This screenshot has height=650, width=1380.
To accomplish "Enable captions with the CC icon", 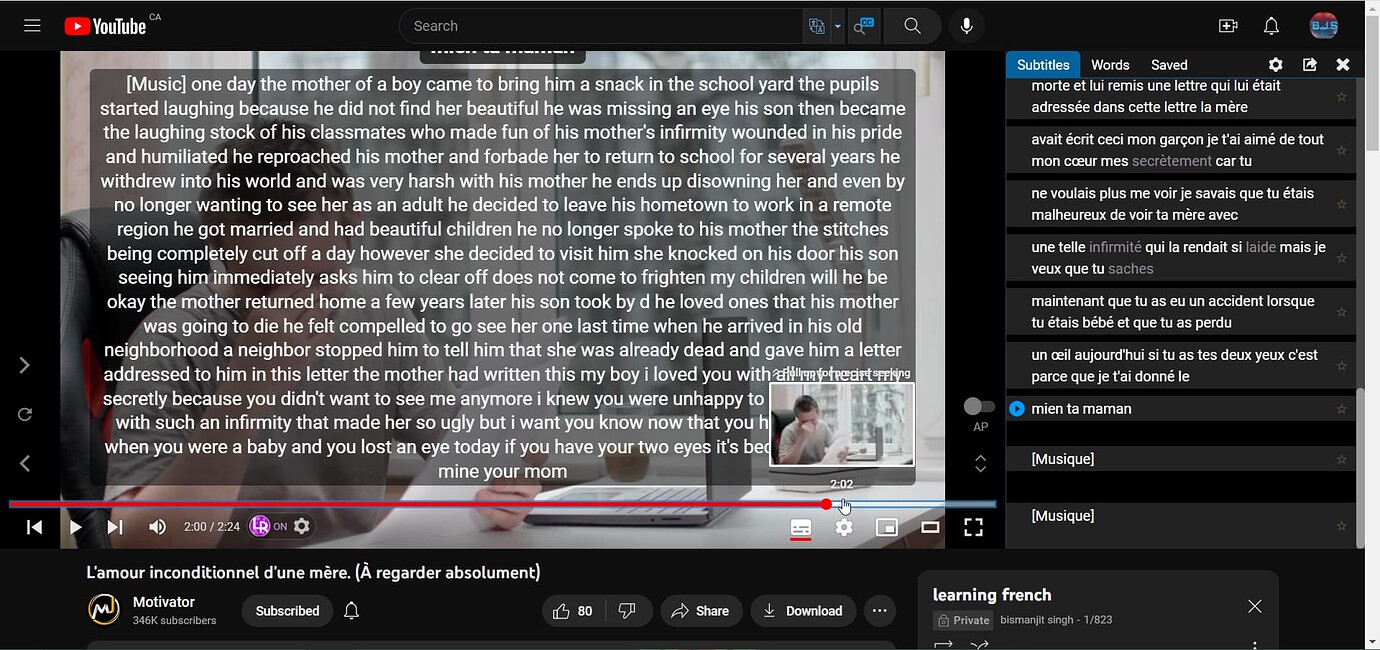I will (800, 527).
